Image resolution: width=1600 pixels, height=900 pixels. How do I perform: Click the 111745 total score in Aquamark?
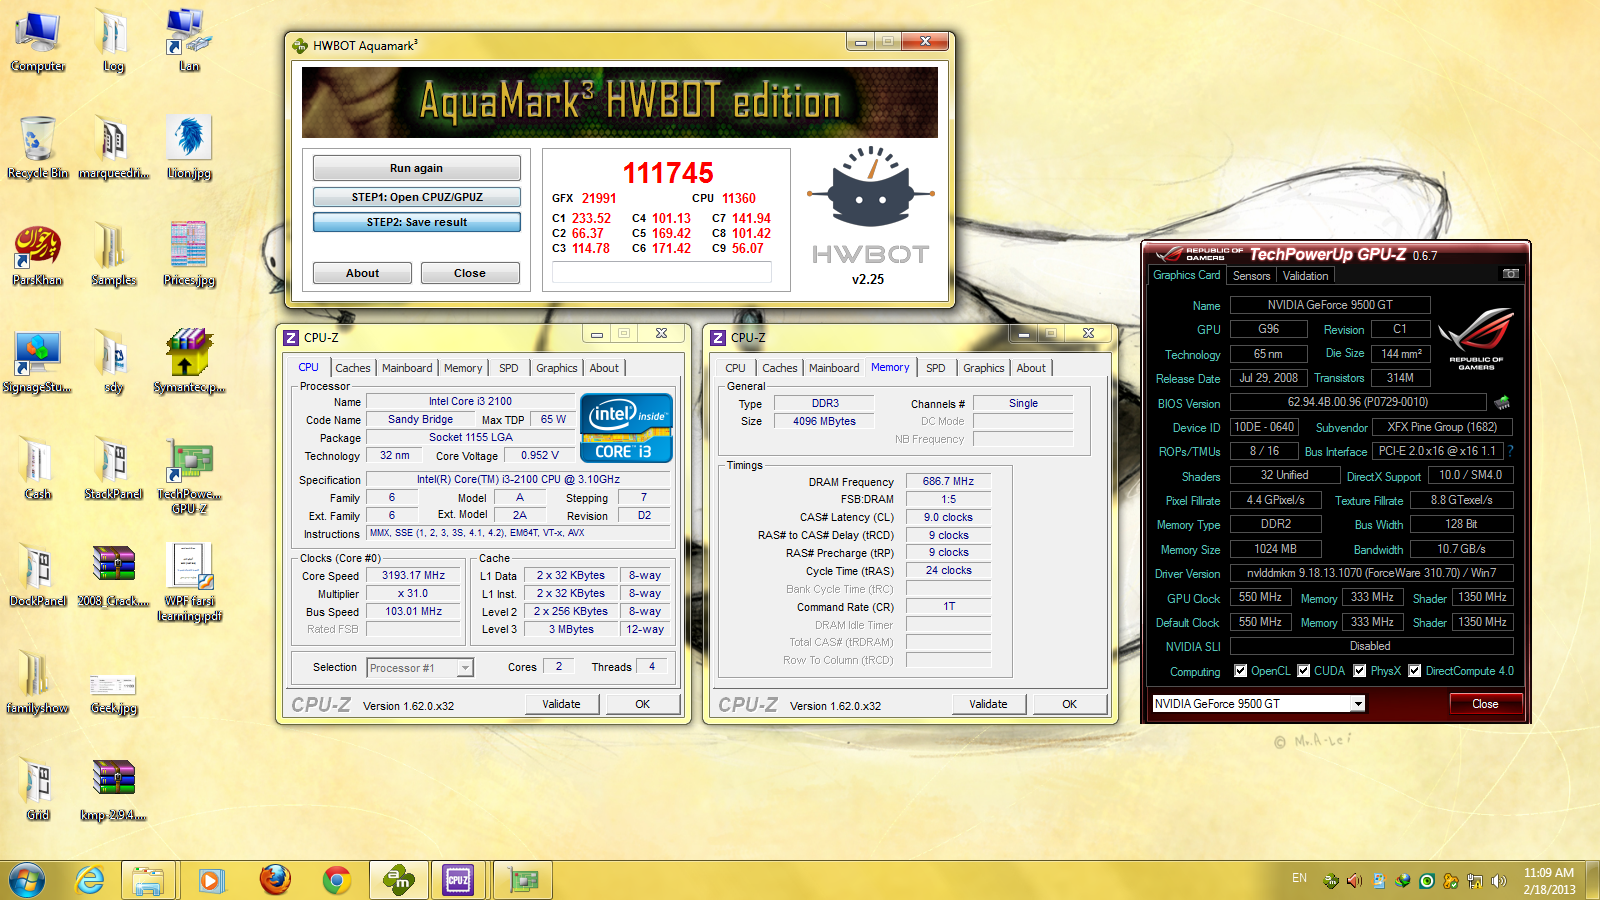668,173
